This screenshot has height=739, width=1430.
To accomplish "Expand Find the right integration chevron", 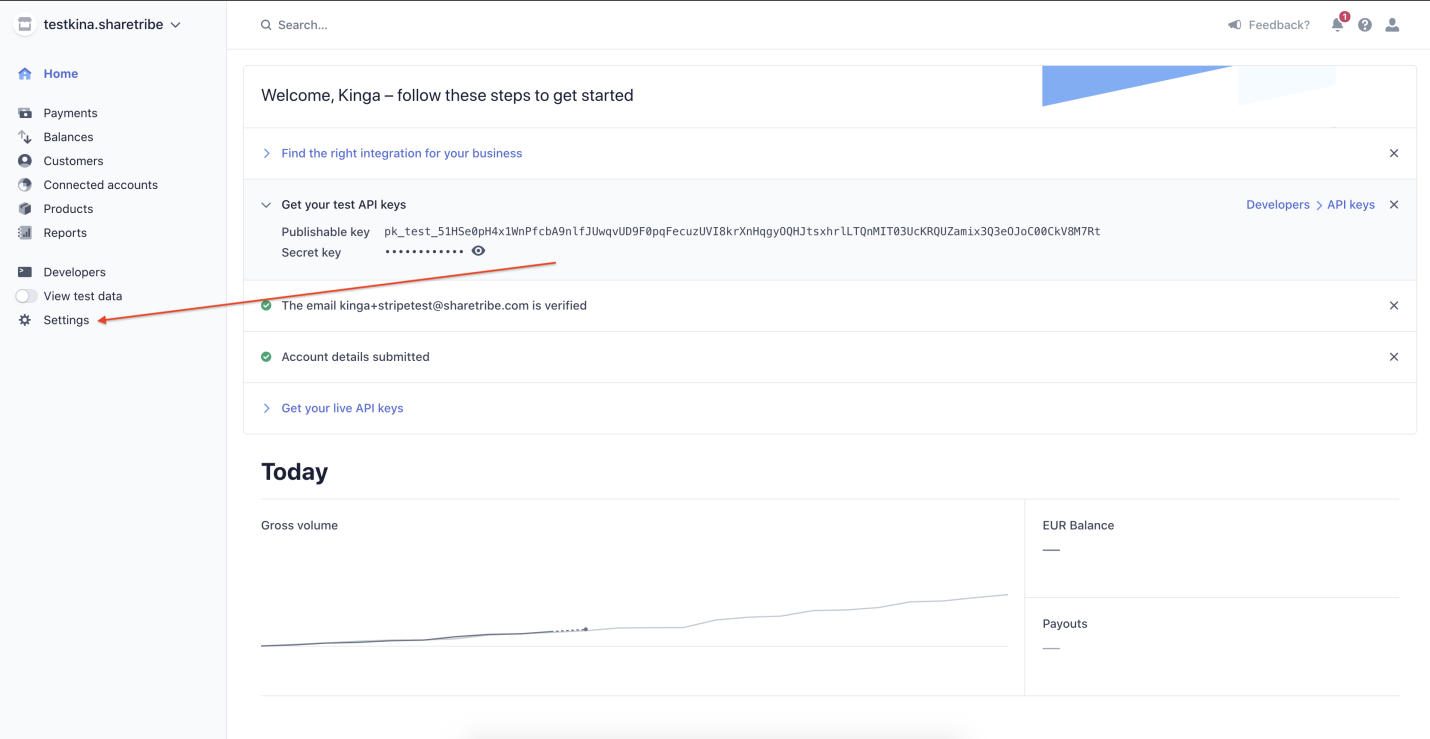I will tap(266, 154).
